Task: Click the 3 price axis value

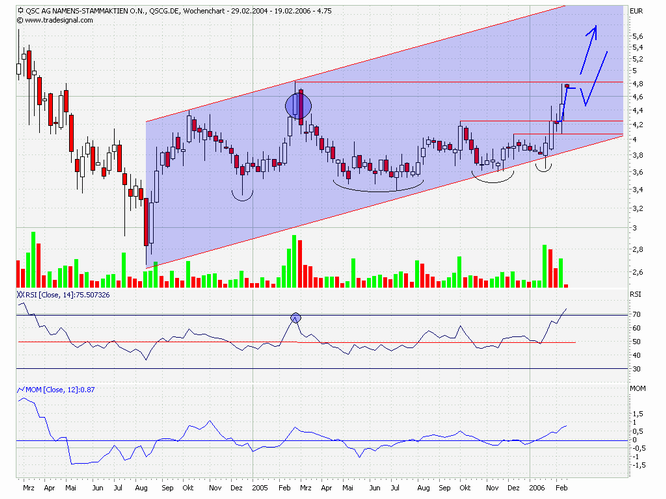Action: (x=635, y=228)
